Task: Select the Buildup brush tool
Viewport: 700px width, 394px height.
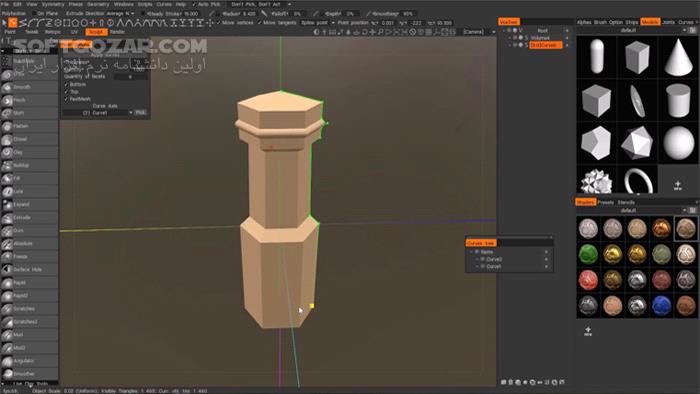Action: click(29, 165)
